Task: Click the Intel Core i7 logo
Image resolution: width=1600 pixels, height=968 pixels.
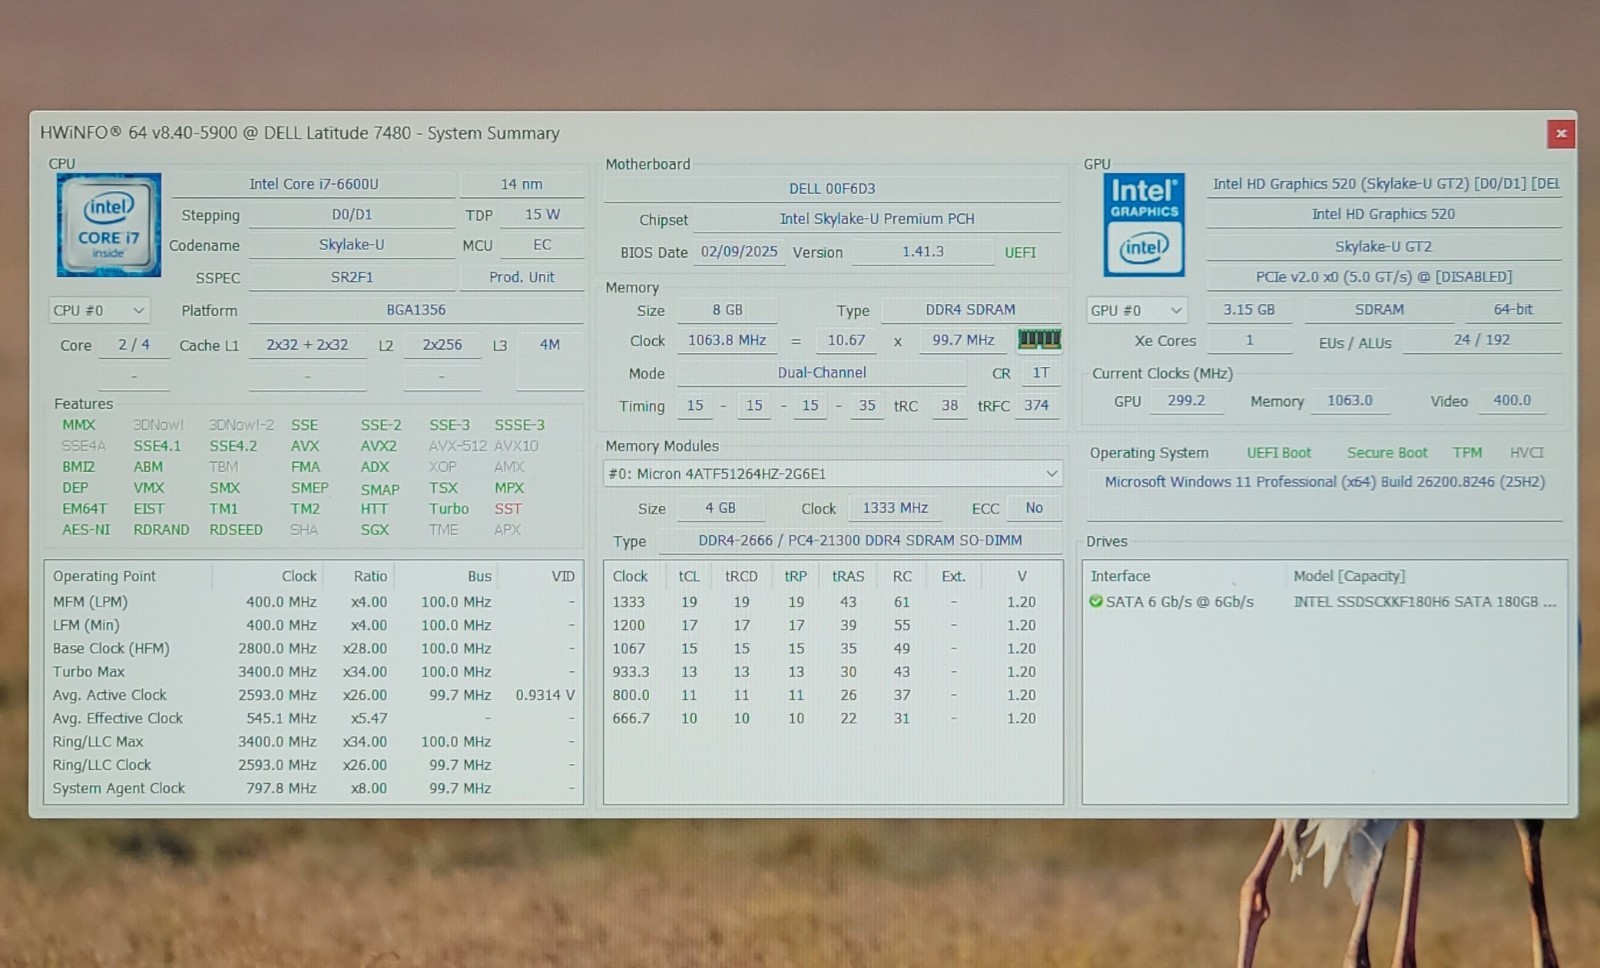Action: coord(109,225)
